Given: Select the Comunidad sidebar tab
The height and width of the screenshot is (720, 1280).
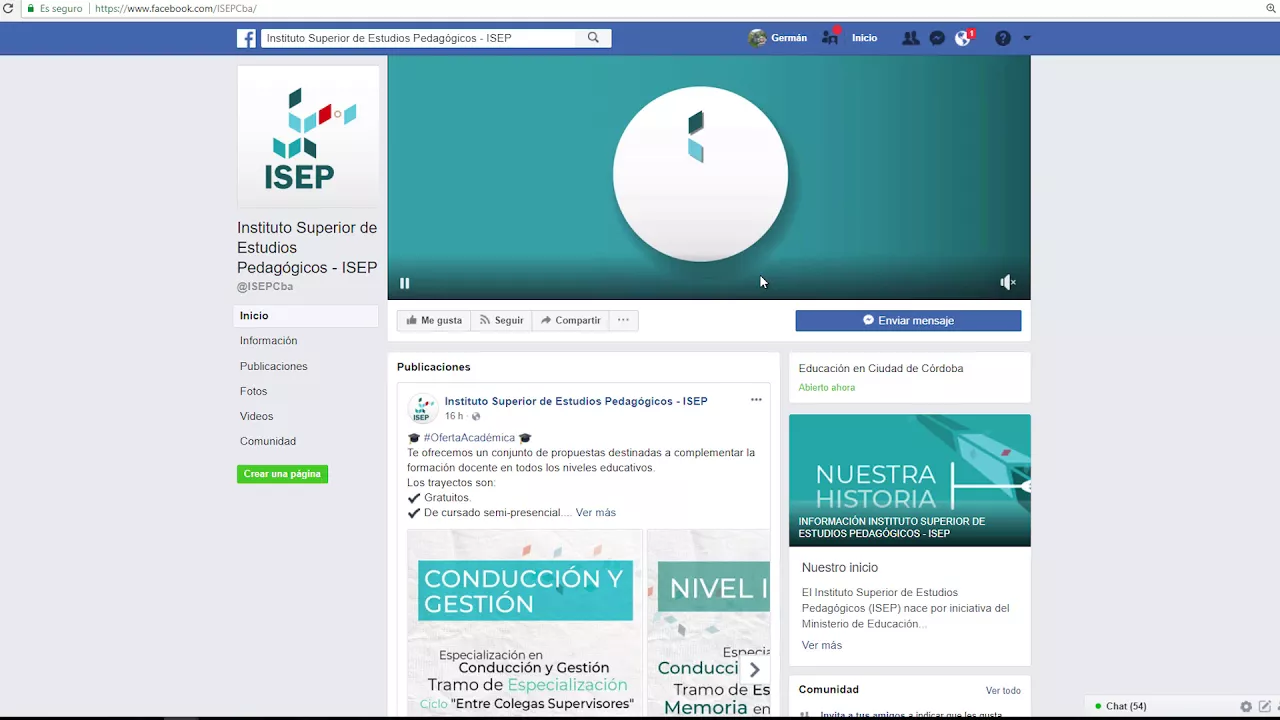Looking at the screenshot, I should click(x=268, y=441).
